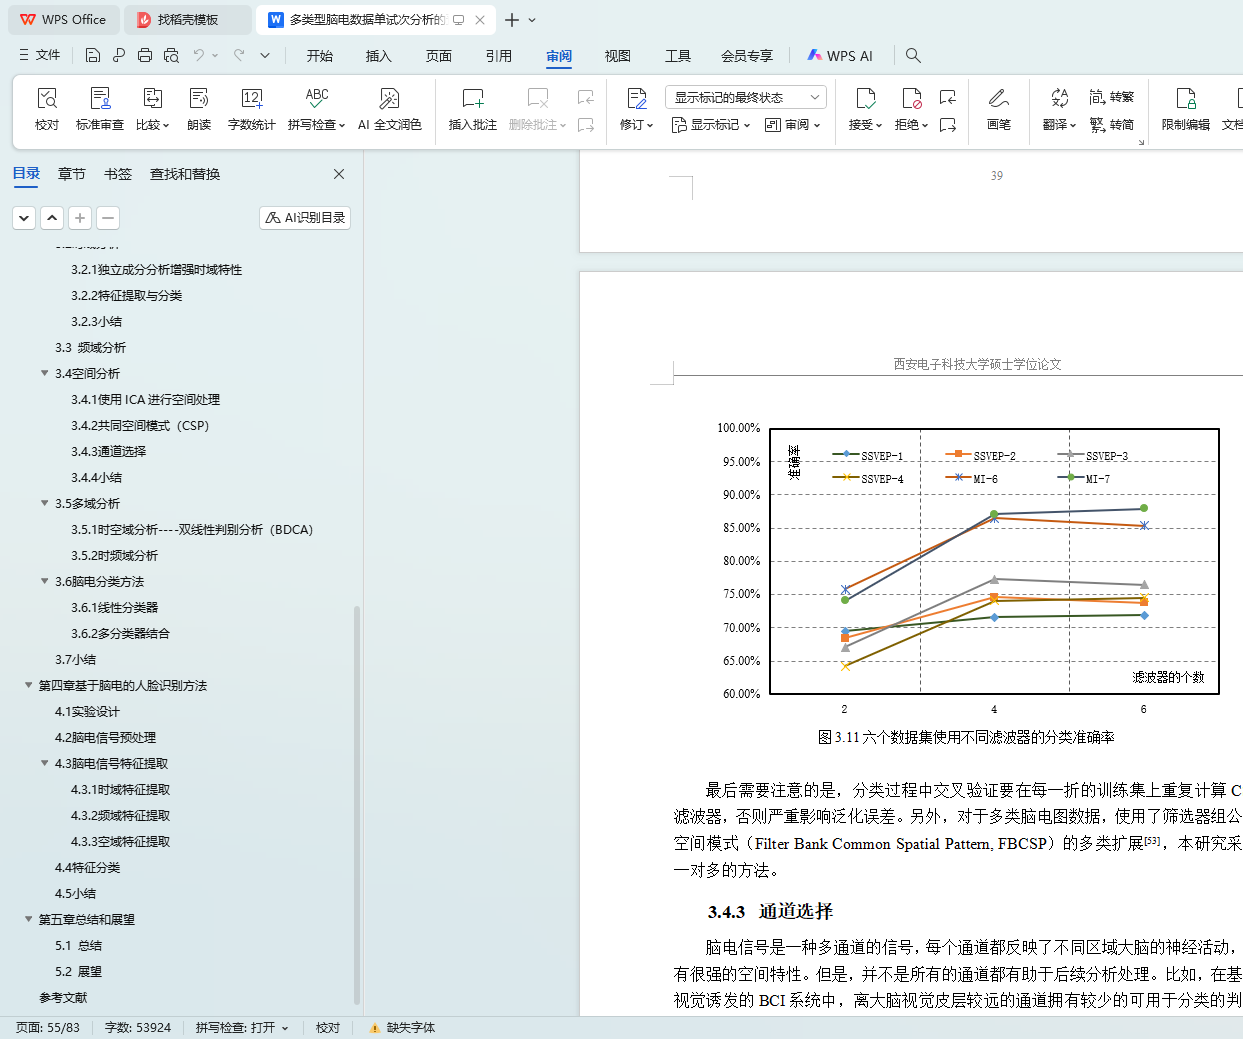Click the 缺失字体 missing-font warning

pos(402,1028)
